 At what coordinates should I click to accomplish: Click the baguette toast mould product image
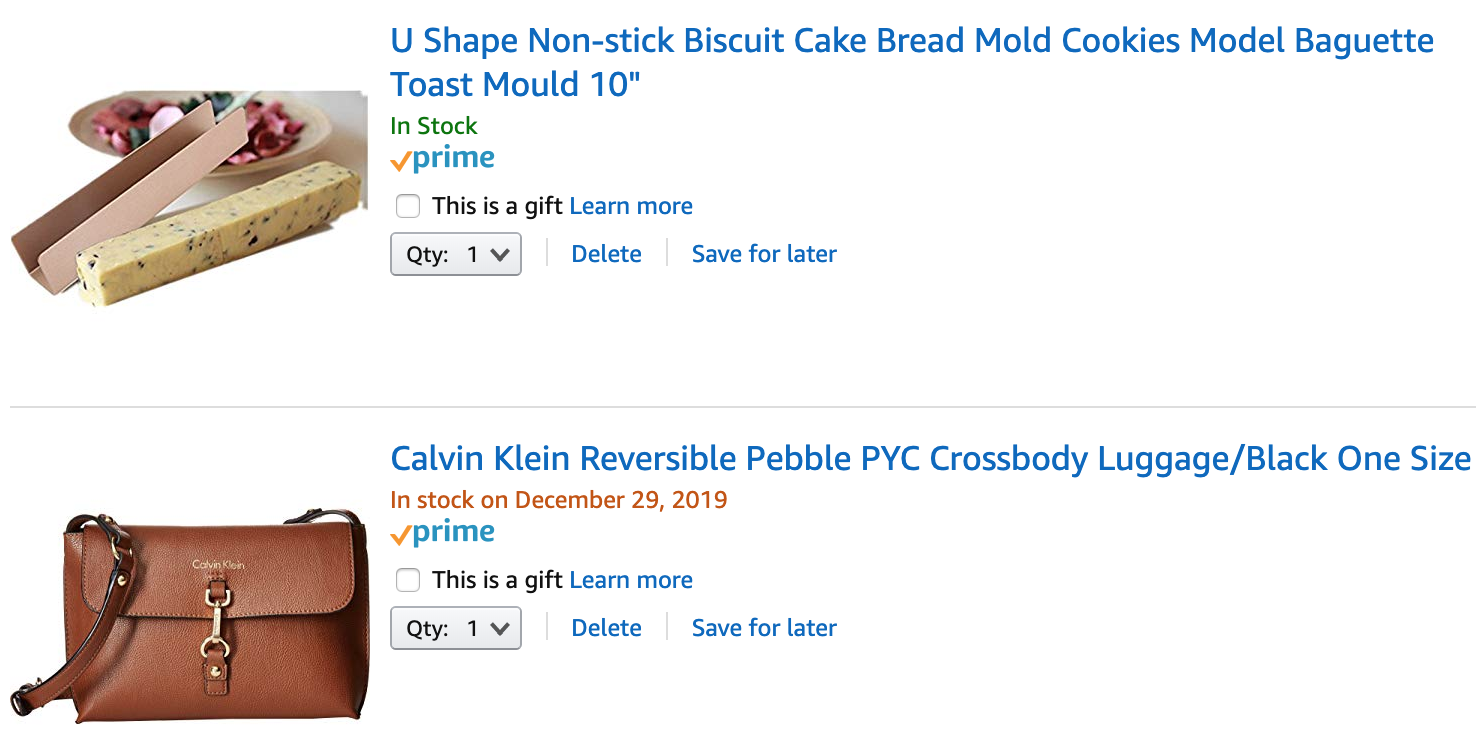[190, 198]
